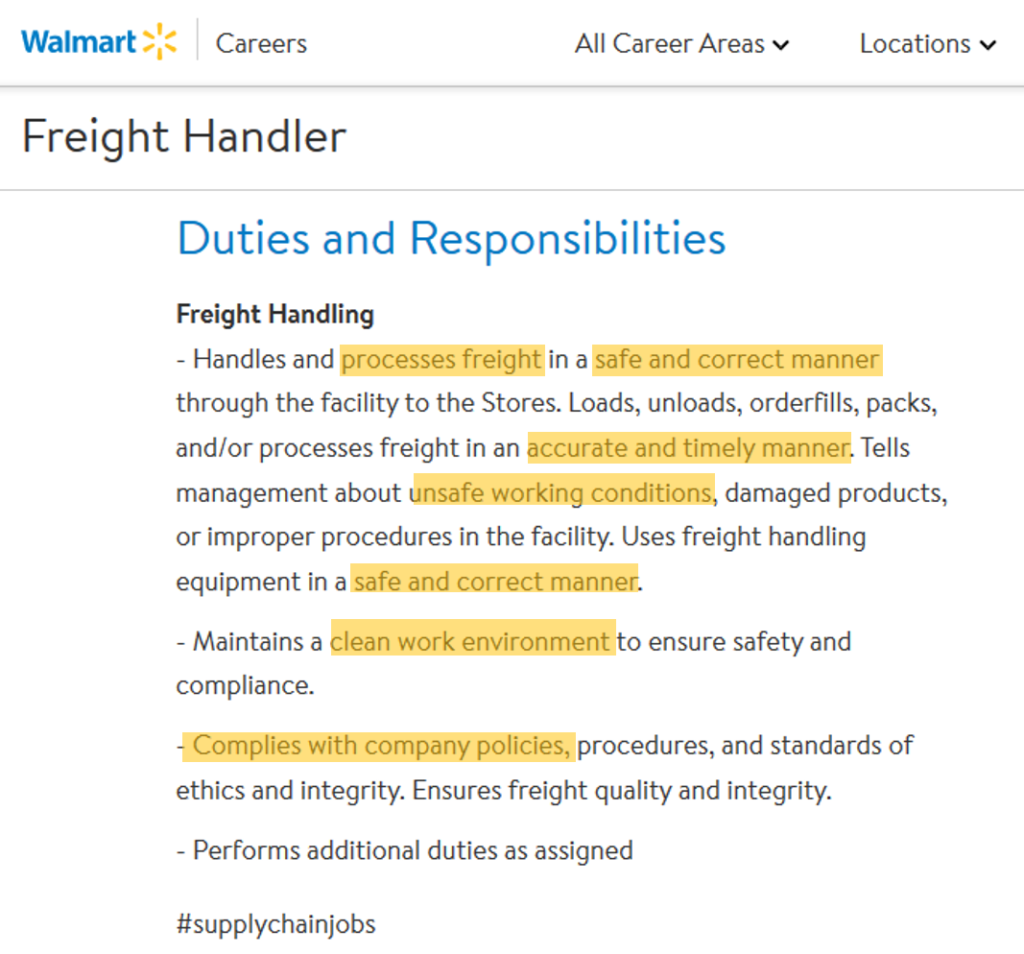Click the highlighted 'unsafe working conditions' phrase
The image size is (1024, 954).
564,492
